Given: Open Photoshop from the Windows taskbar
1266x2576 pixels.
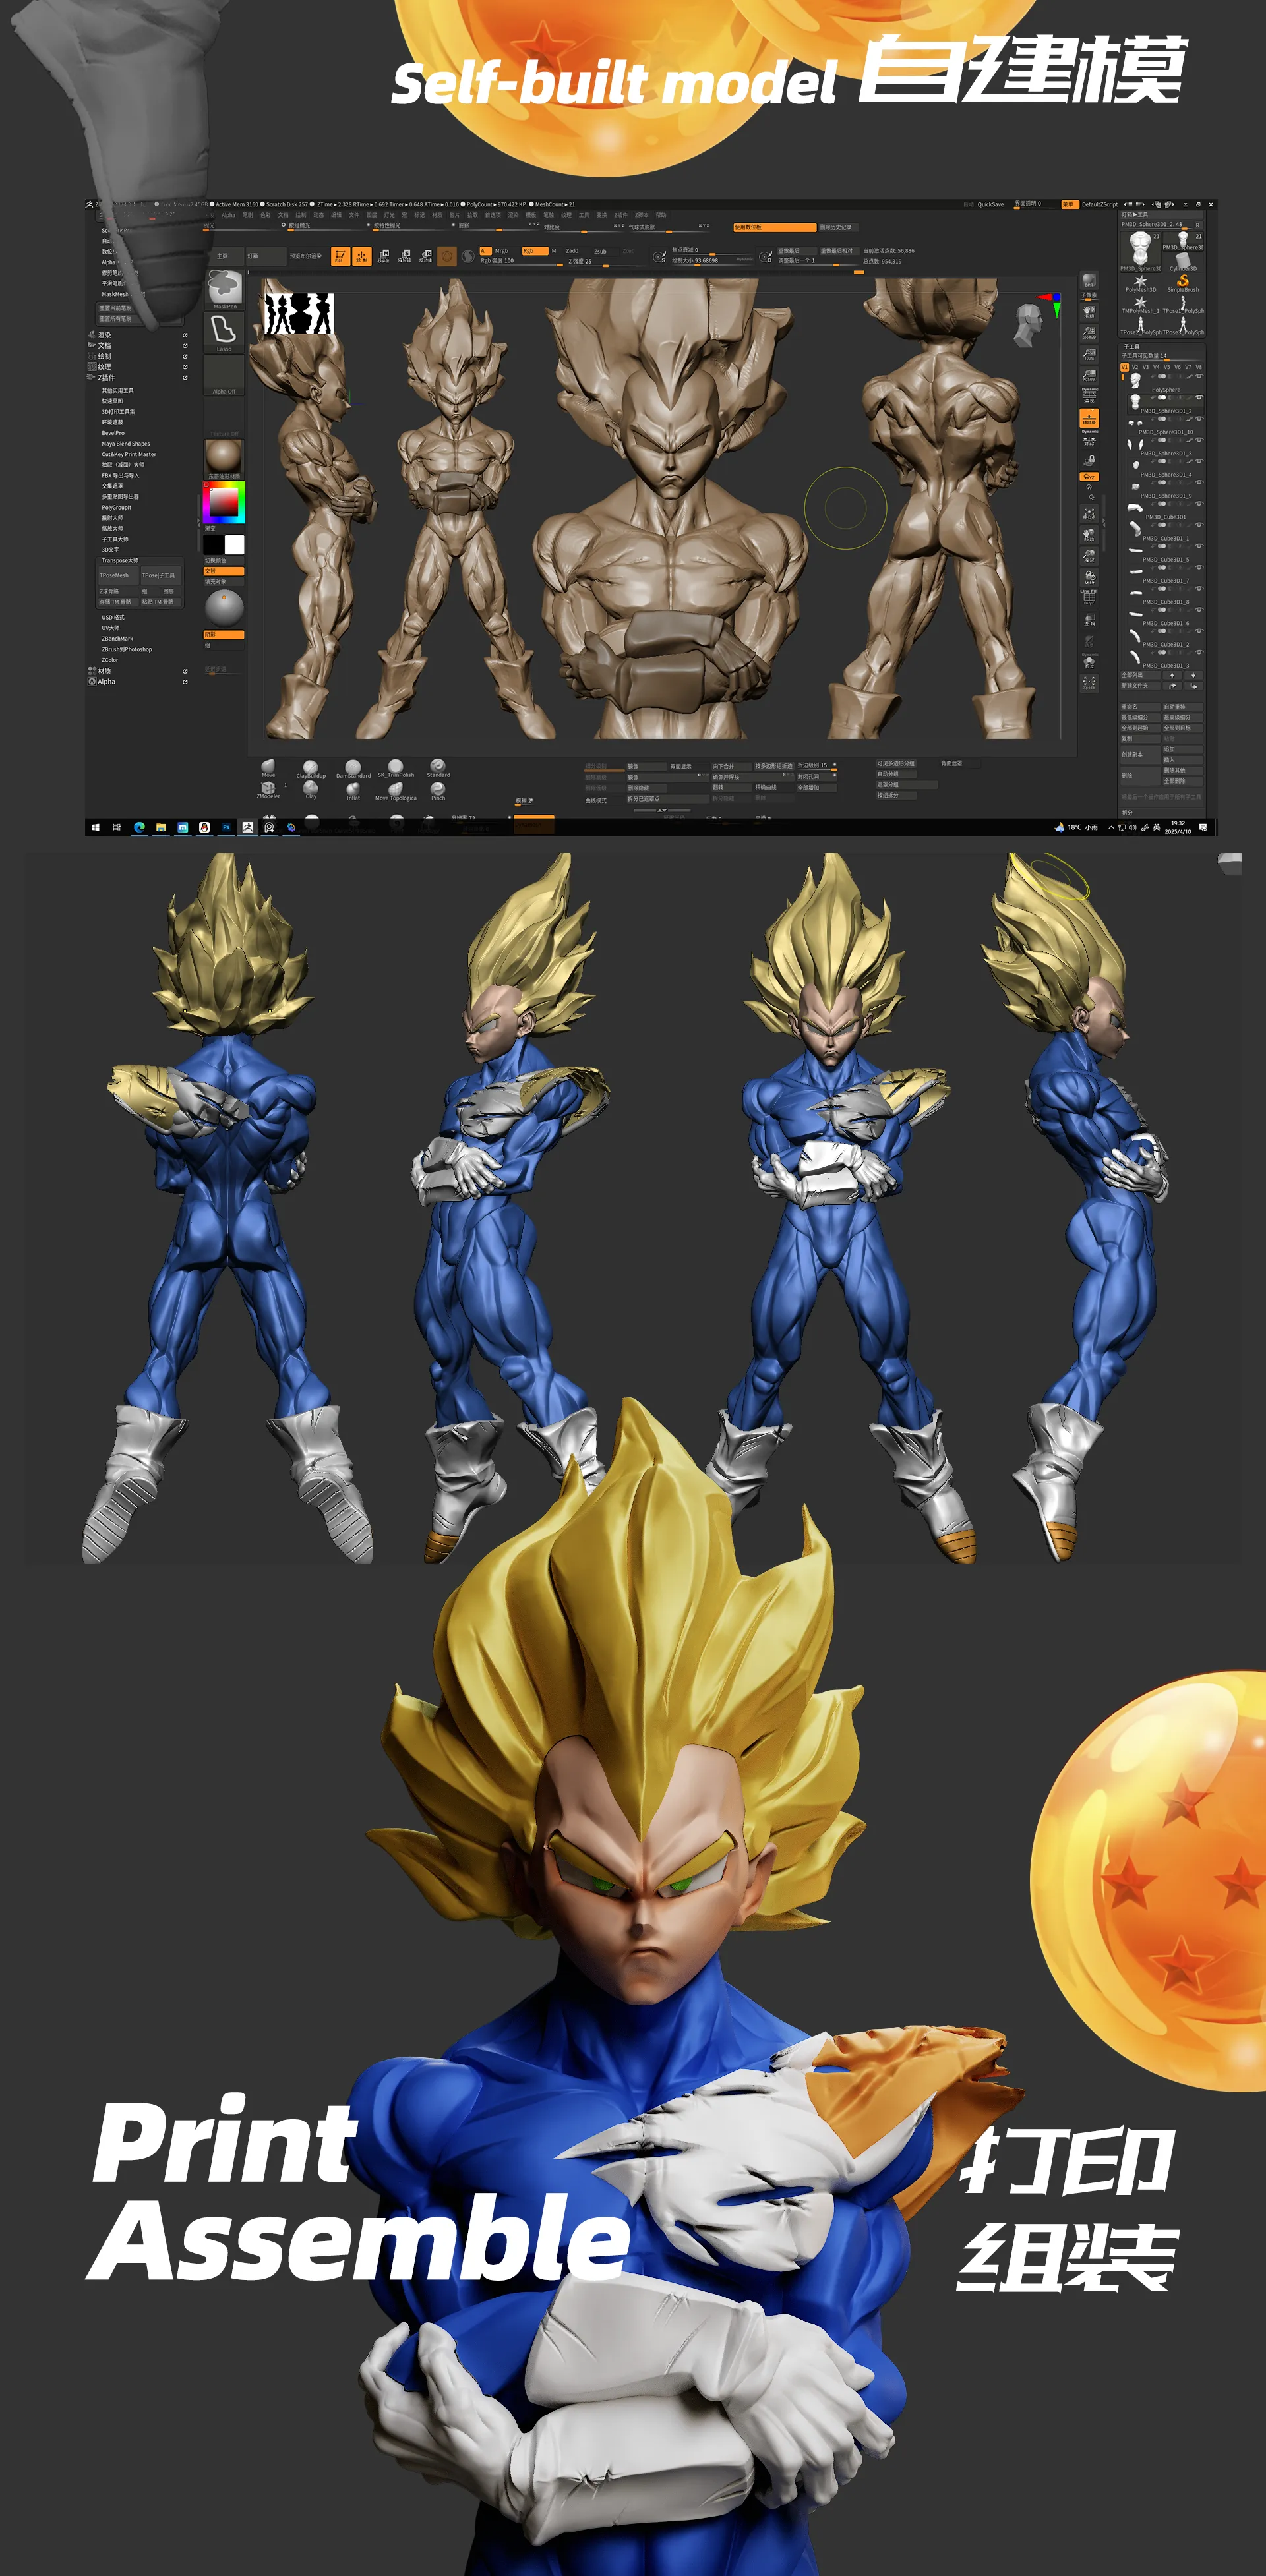Looking at the screenshot, I should point(227,827).
